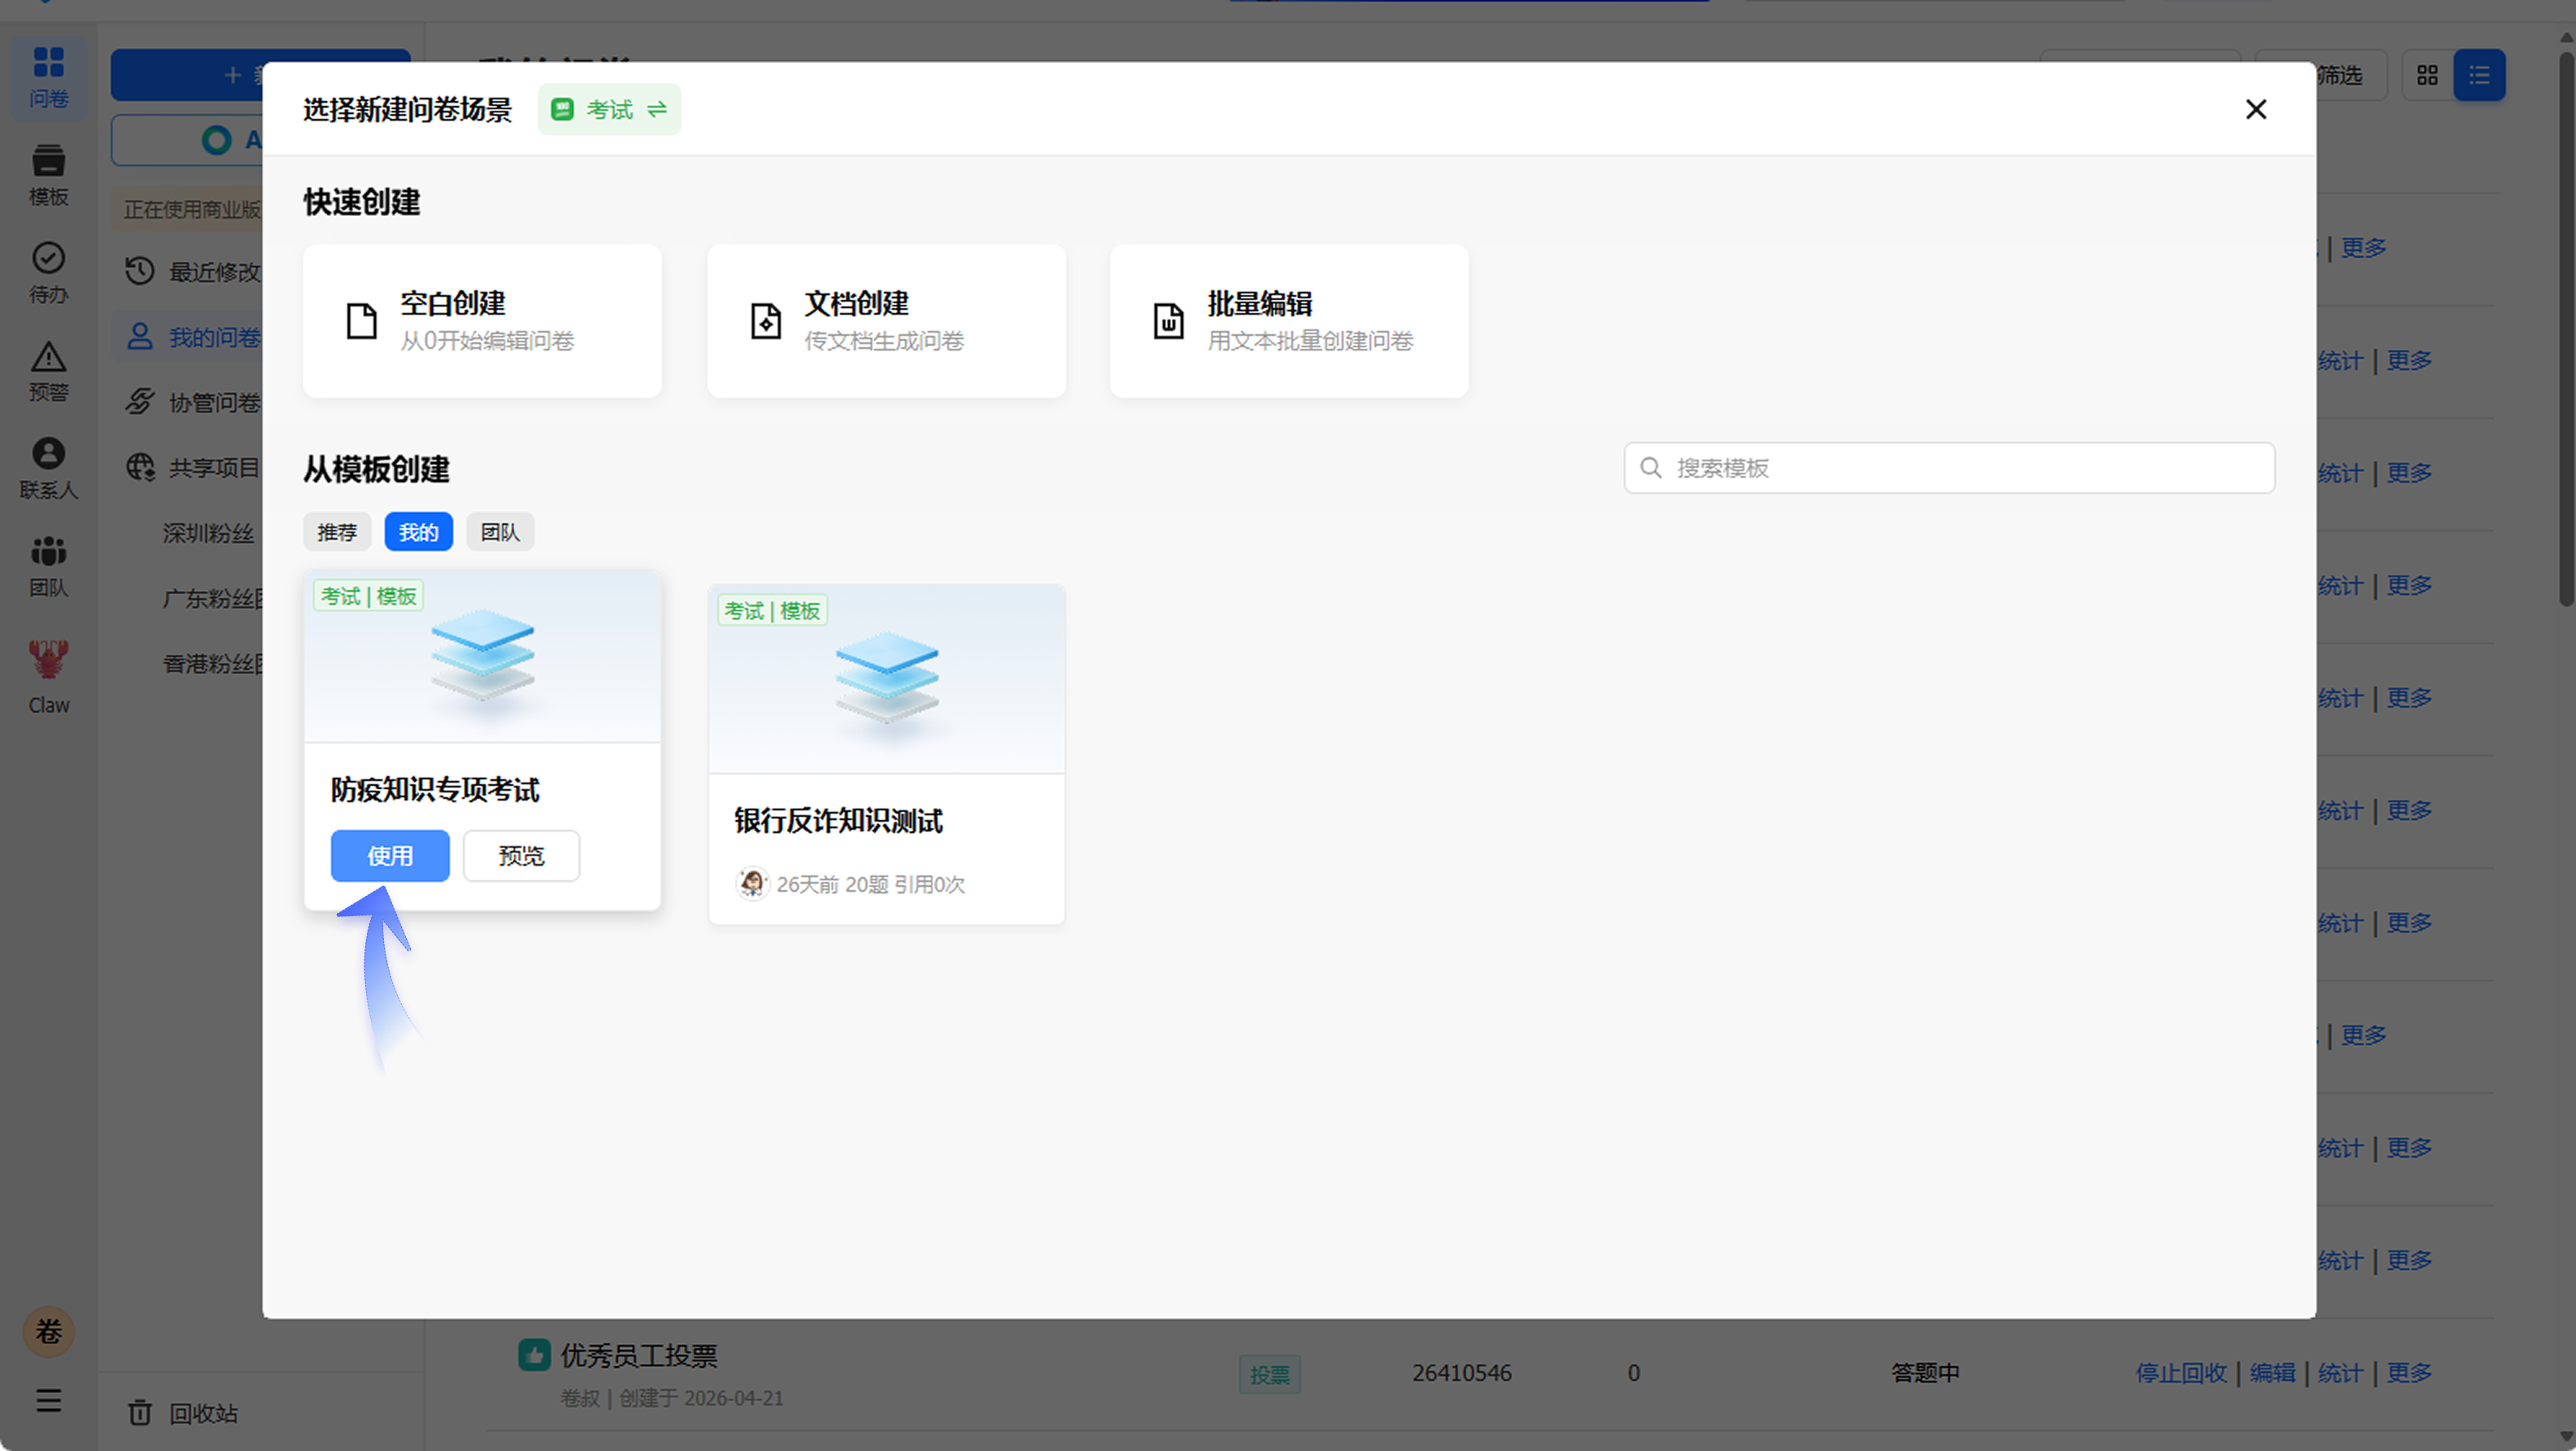The height and width of the screenshot is (1451, 2576).
Task: Open 协管问卷 in the side panel
Action: pyautogui.click(x=193, y=402)
